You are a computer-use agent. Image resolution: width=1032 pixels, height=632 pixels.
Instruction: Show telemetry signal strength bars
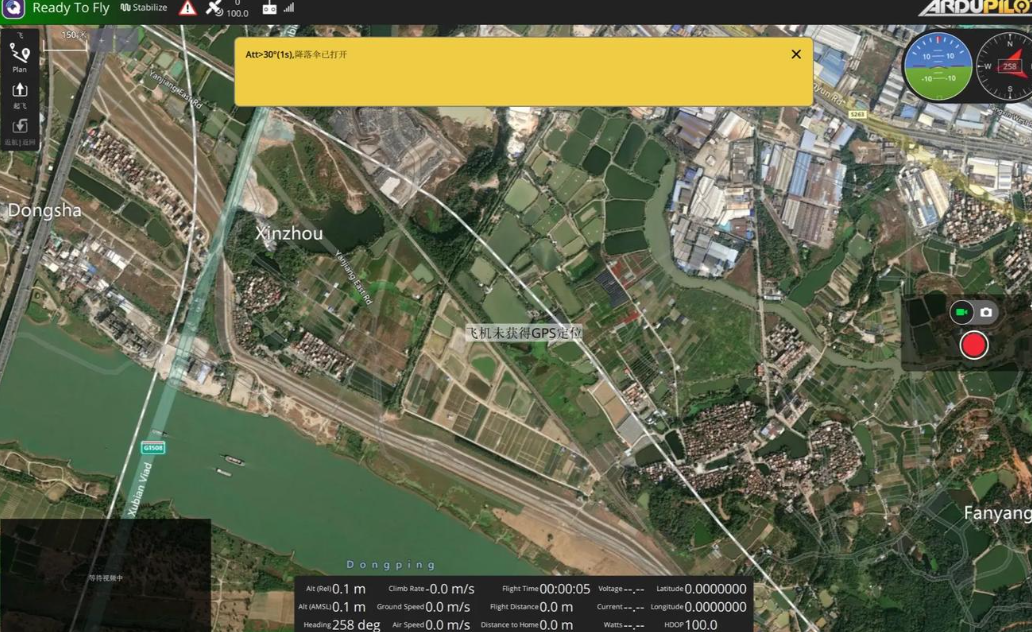289,8
